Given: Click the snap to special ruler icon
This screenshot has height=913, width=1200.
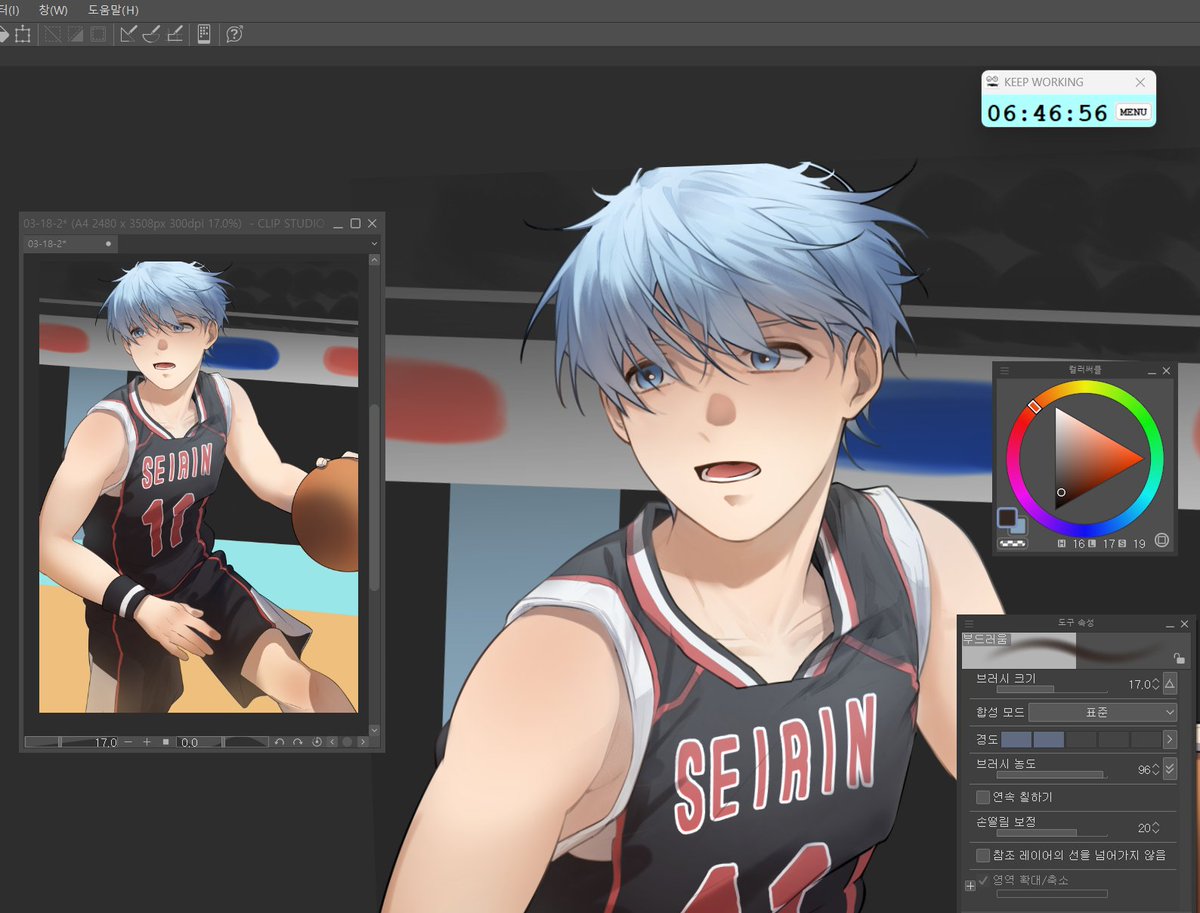Looking at the screenshot, I should pos(151,34).
